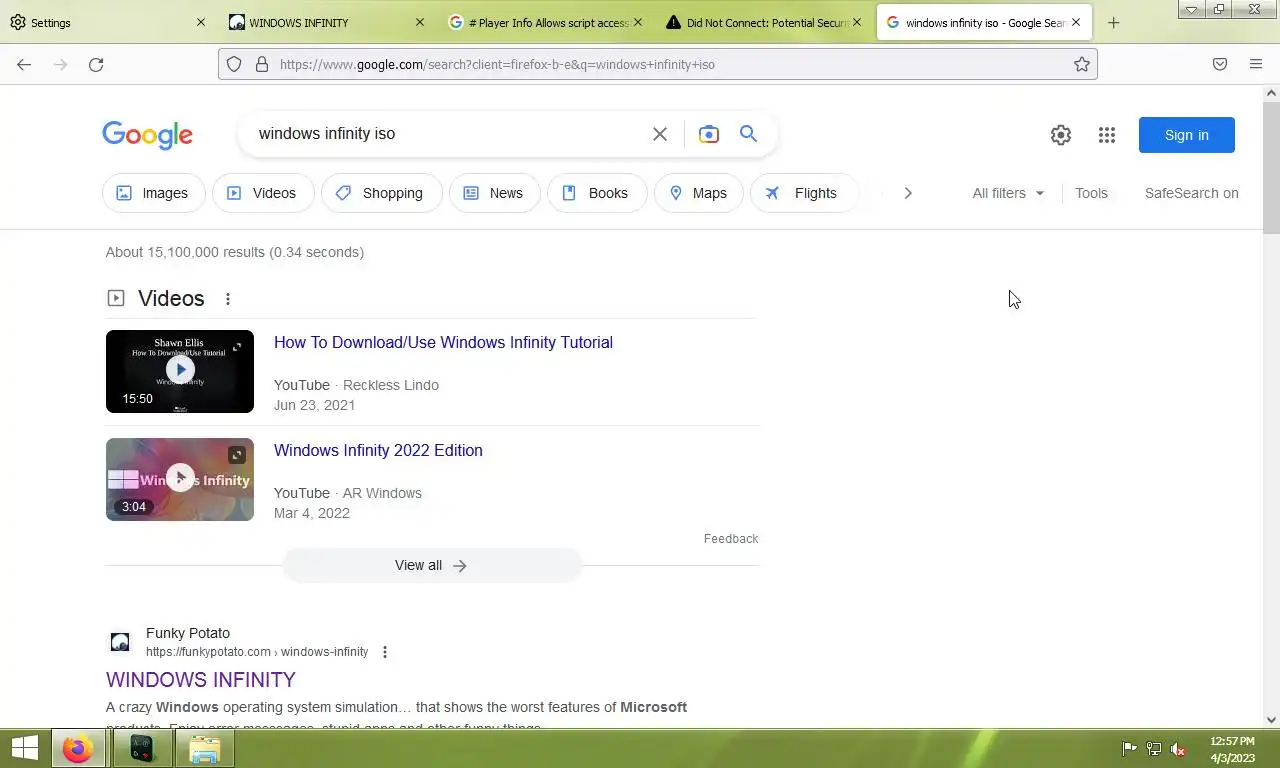Open tracking protection shield icon
The image size is (1280, 768).
(234, 64)
